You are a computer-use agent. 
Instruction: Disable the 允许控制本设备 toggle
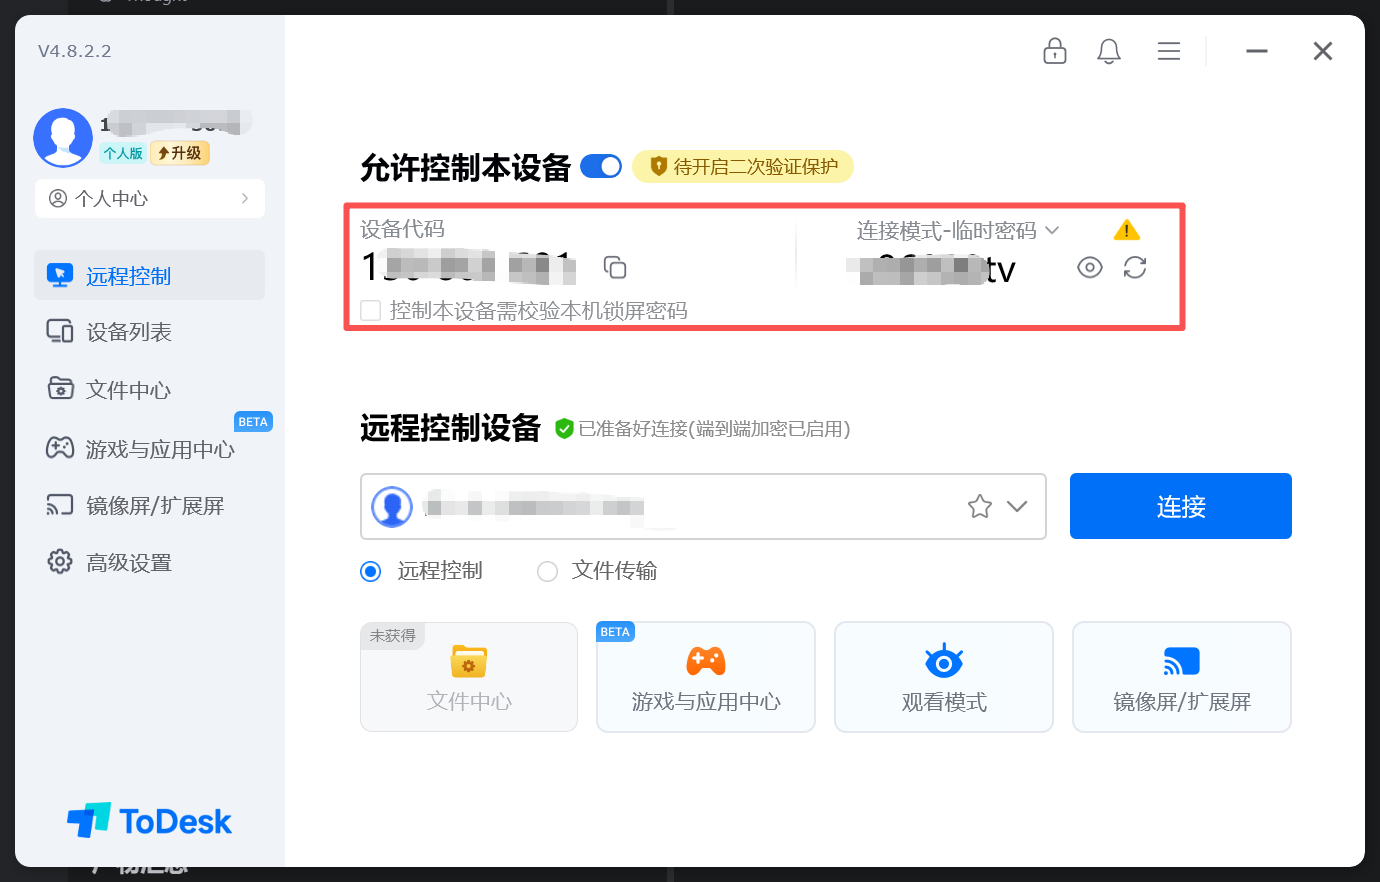click(600, 166)
